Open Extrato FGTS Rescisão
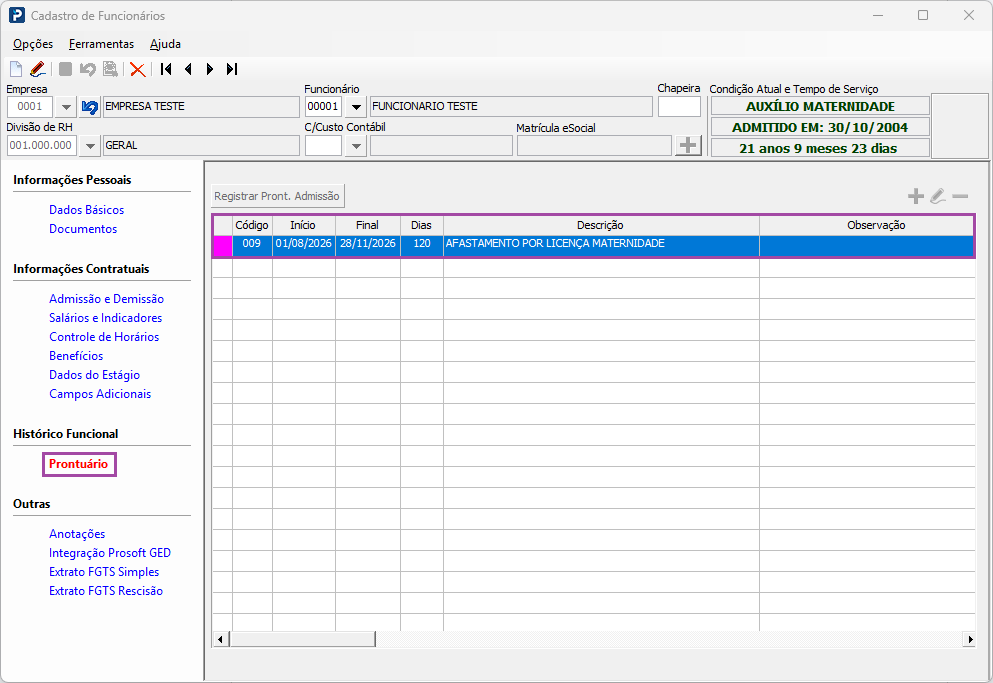This screenshot has width=993, height=683. click(x=106, y=590)
